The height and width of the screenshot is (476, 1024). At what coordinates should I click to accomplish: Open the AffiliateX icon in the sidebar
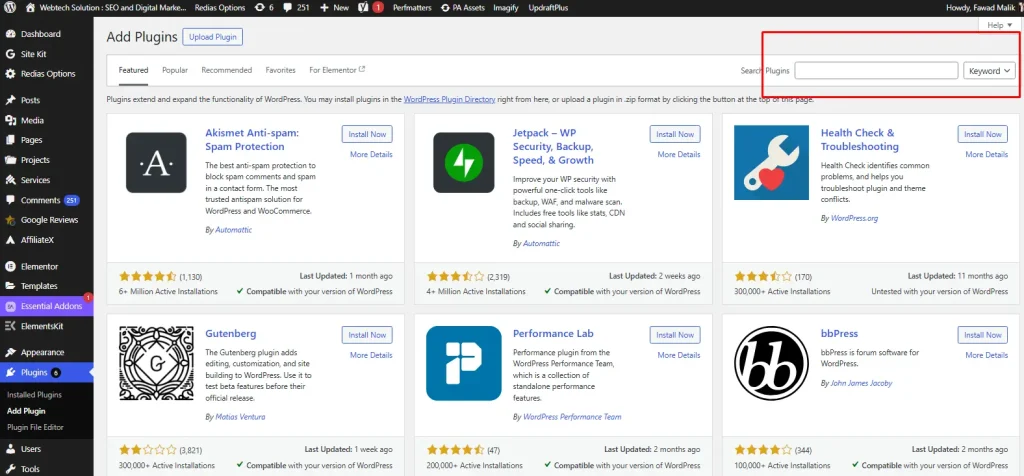coord(10,240)
